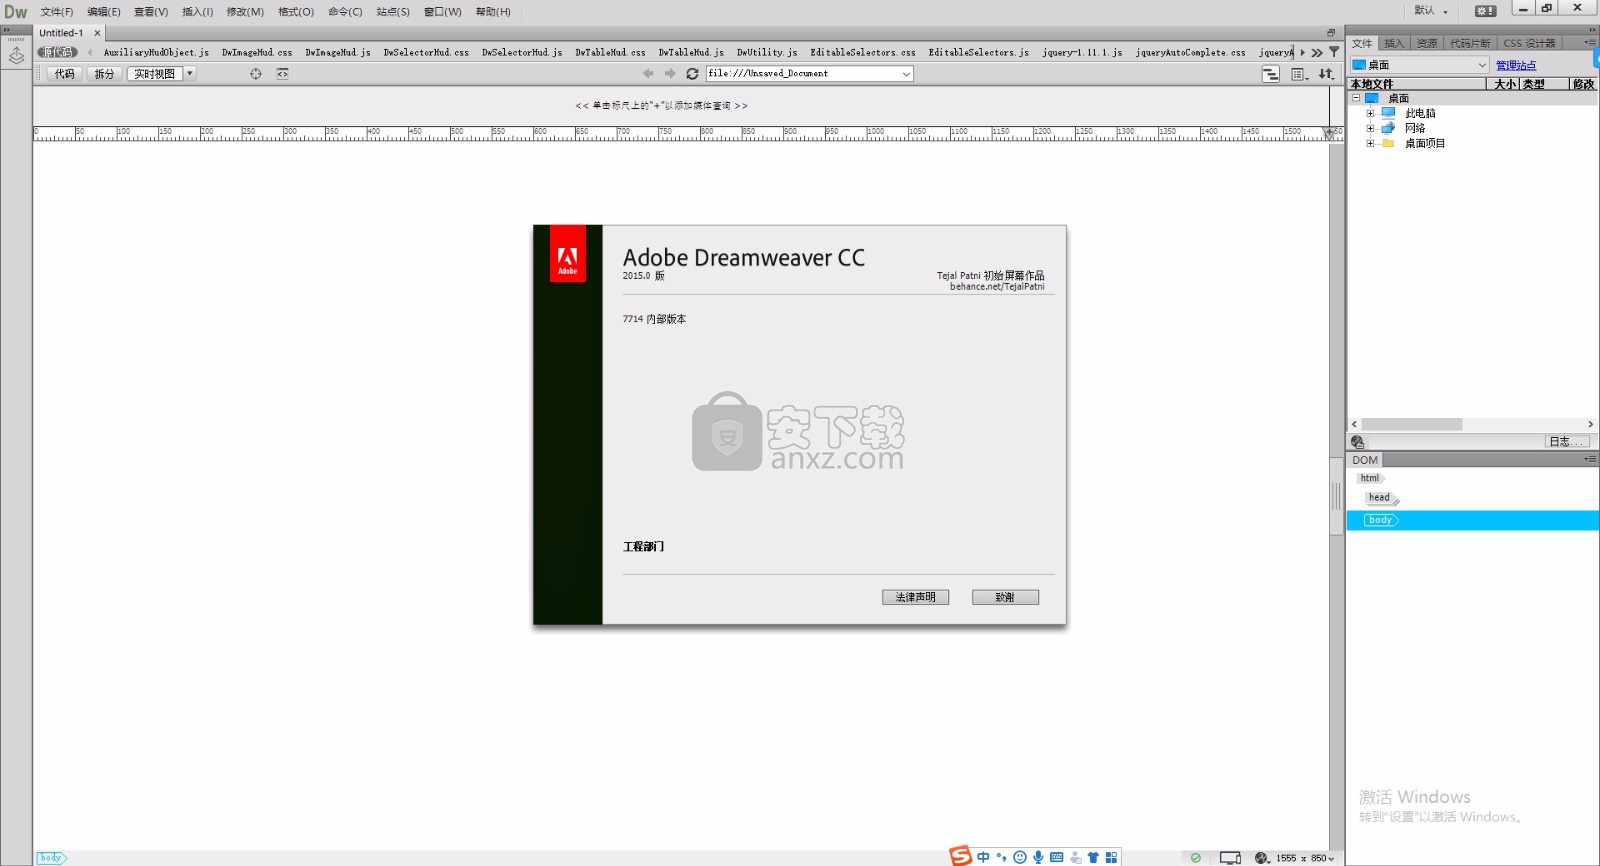
Task: Expand the 此电脑 tree node
Action: [x=1370, y=113]
